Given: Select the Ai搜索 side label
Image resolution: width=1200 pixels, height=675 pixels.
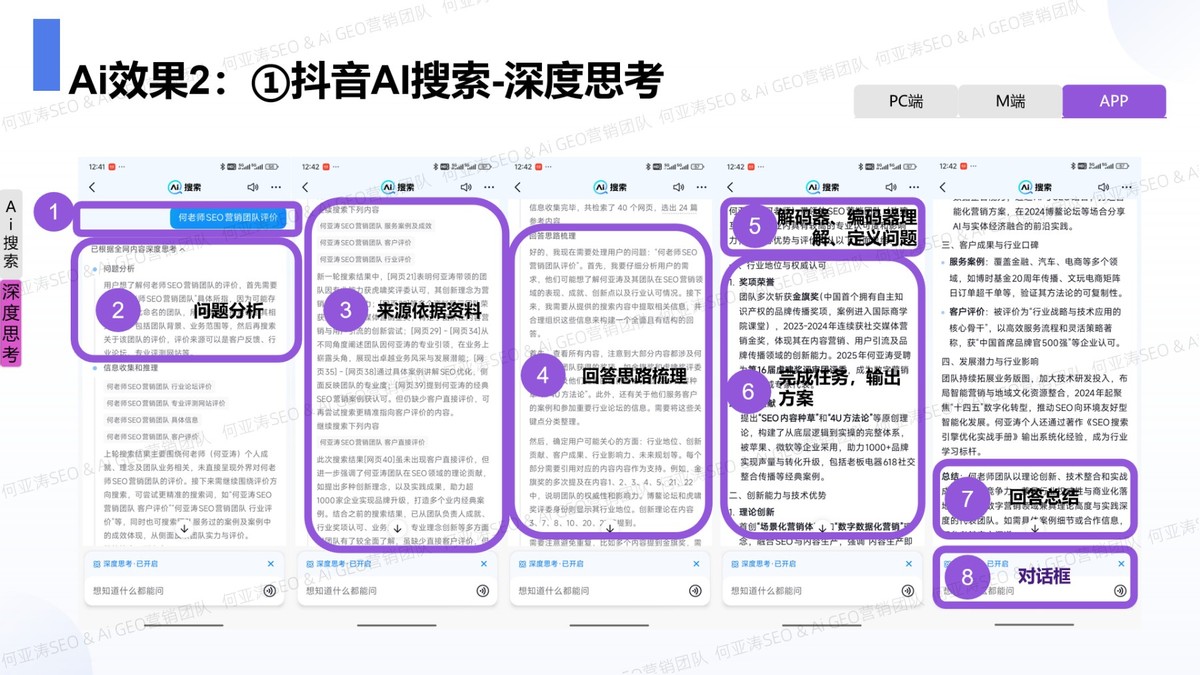Looking at the screenshot, I should tap(11, 234).
